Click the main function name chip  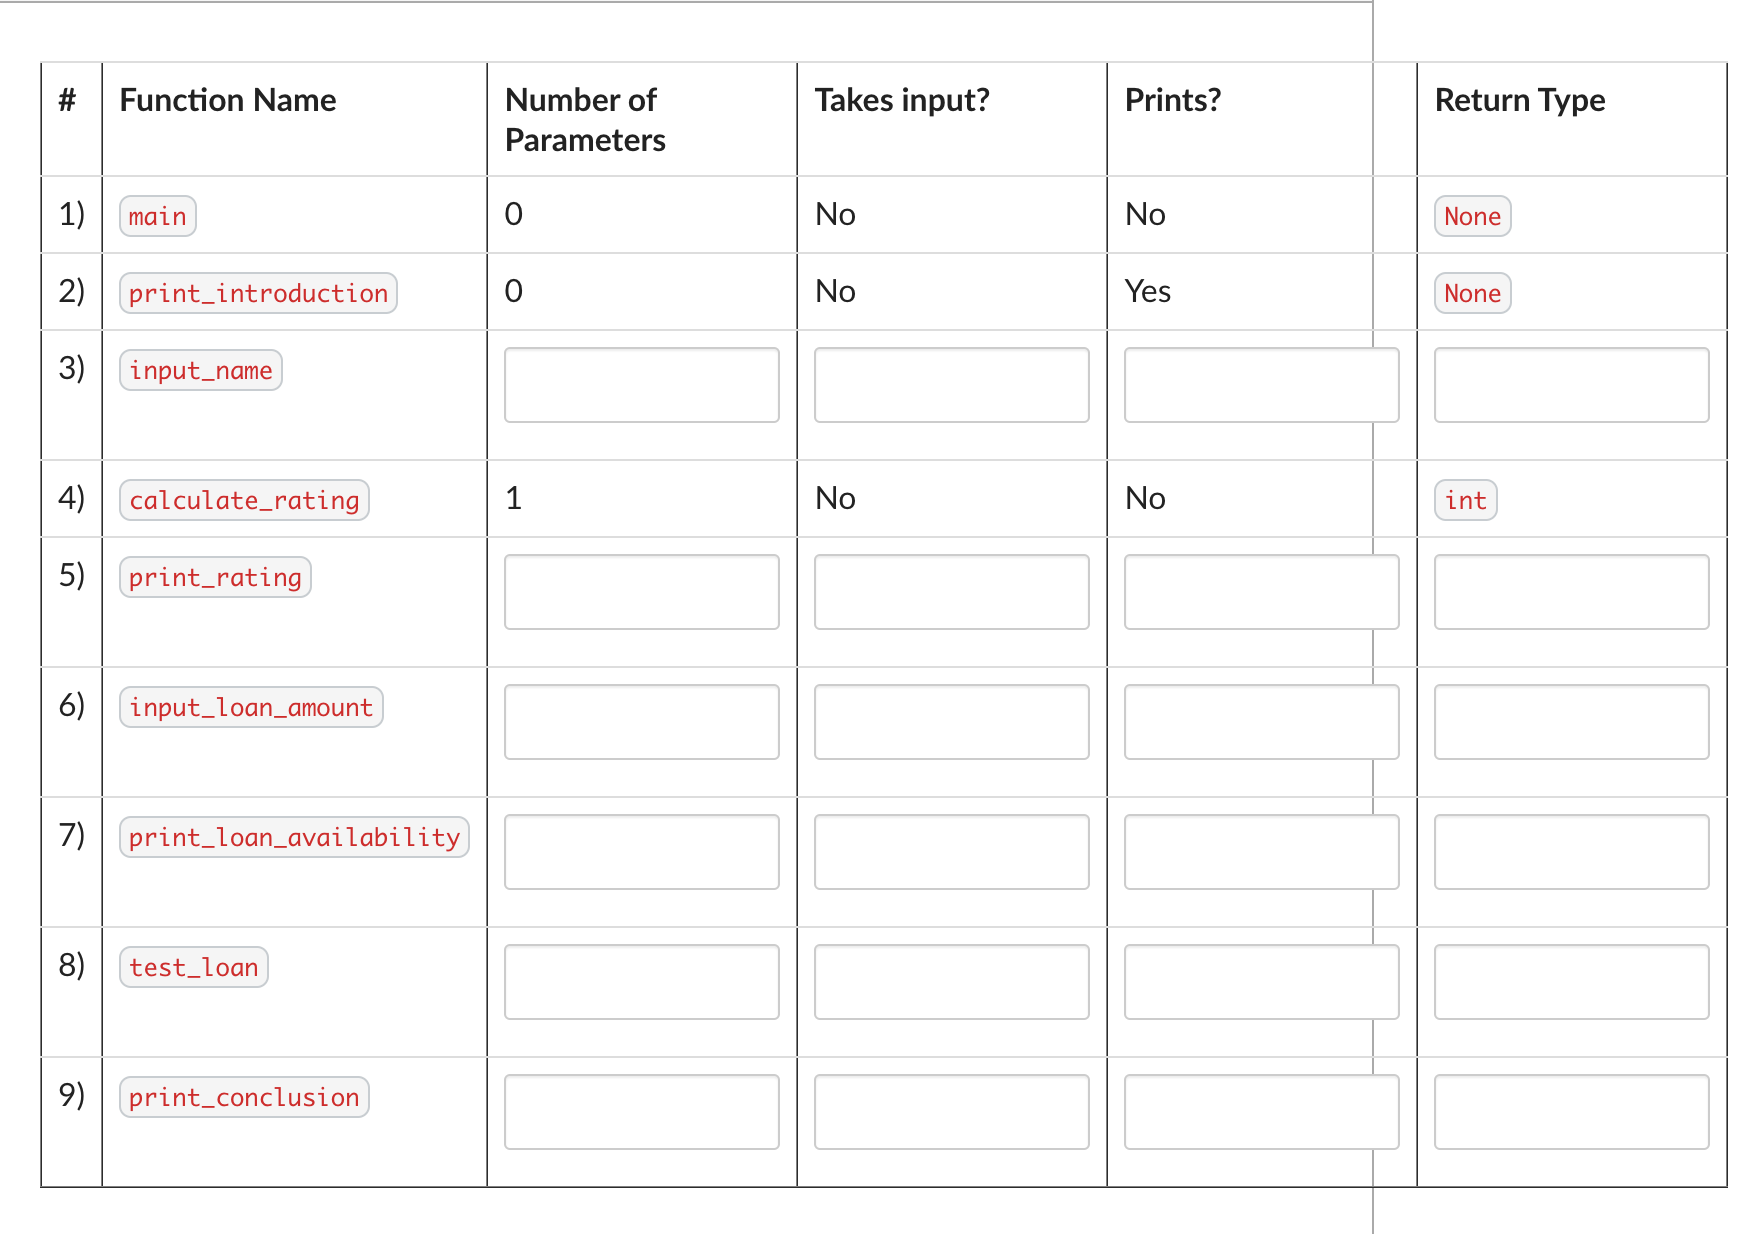click(156, 215)
